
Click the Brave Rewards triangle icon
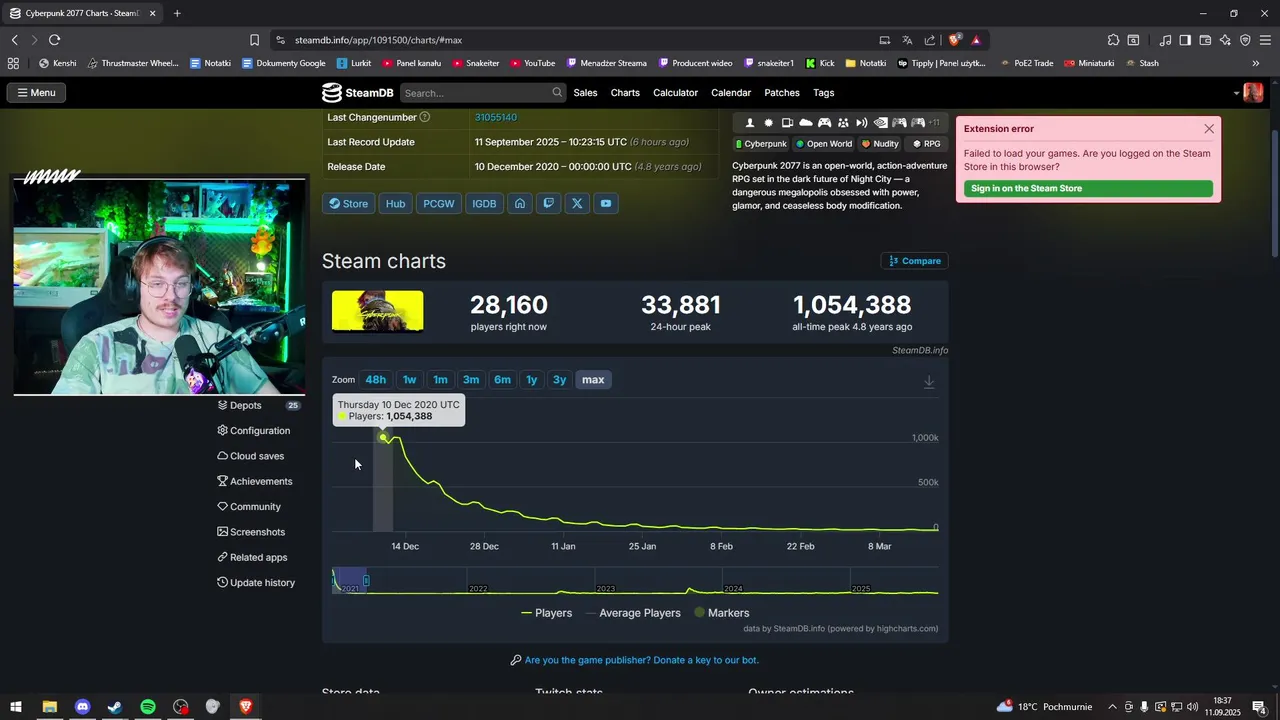(976, 40)
